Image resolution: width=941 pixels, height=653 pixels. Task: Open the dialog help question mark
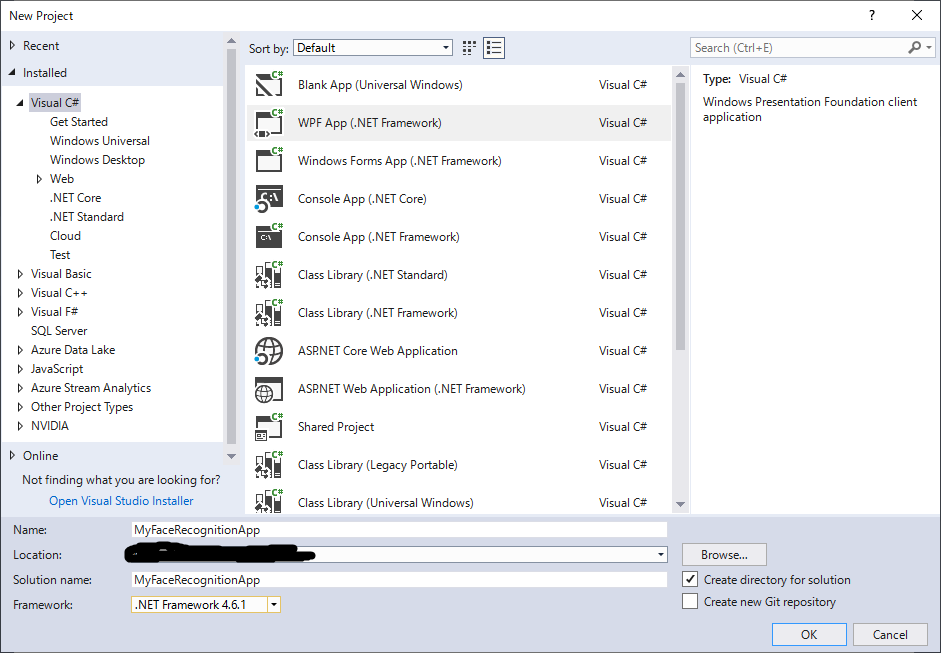click(872, 16)
